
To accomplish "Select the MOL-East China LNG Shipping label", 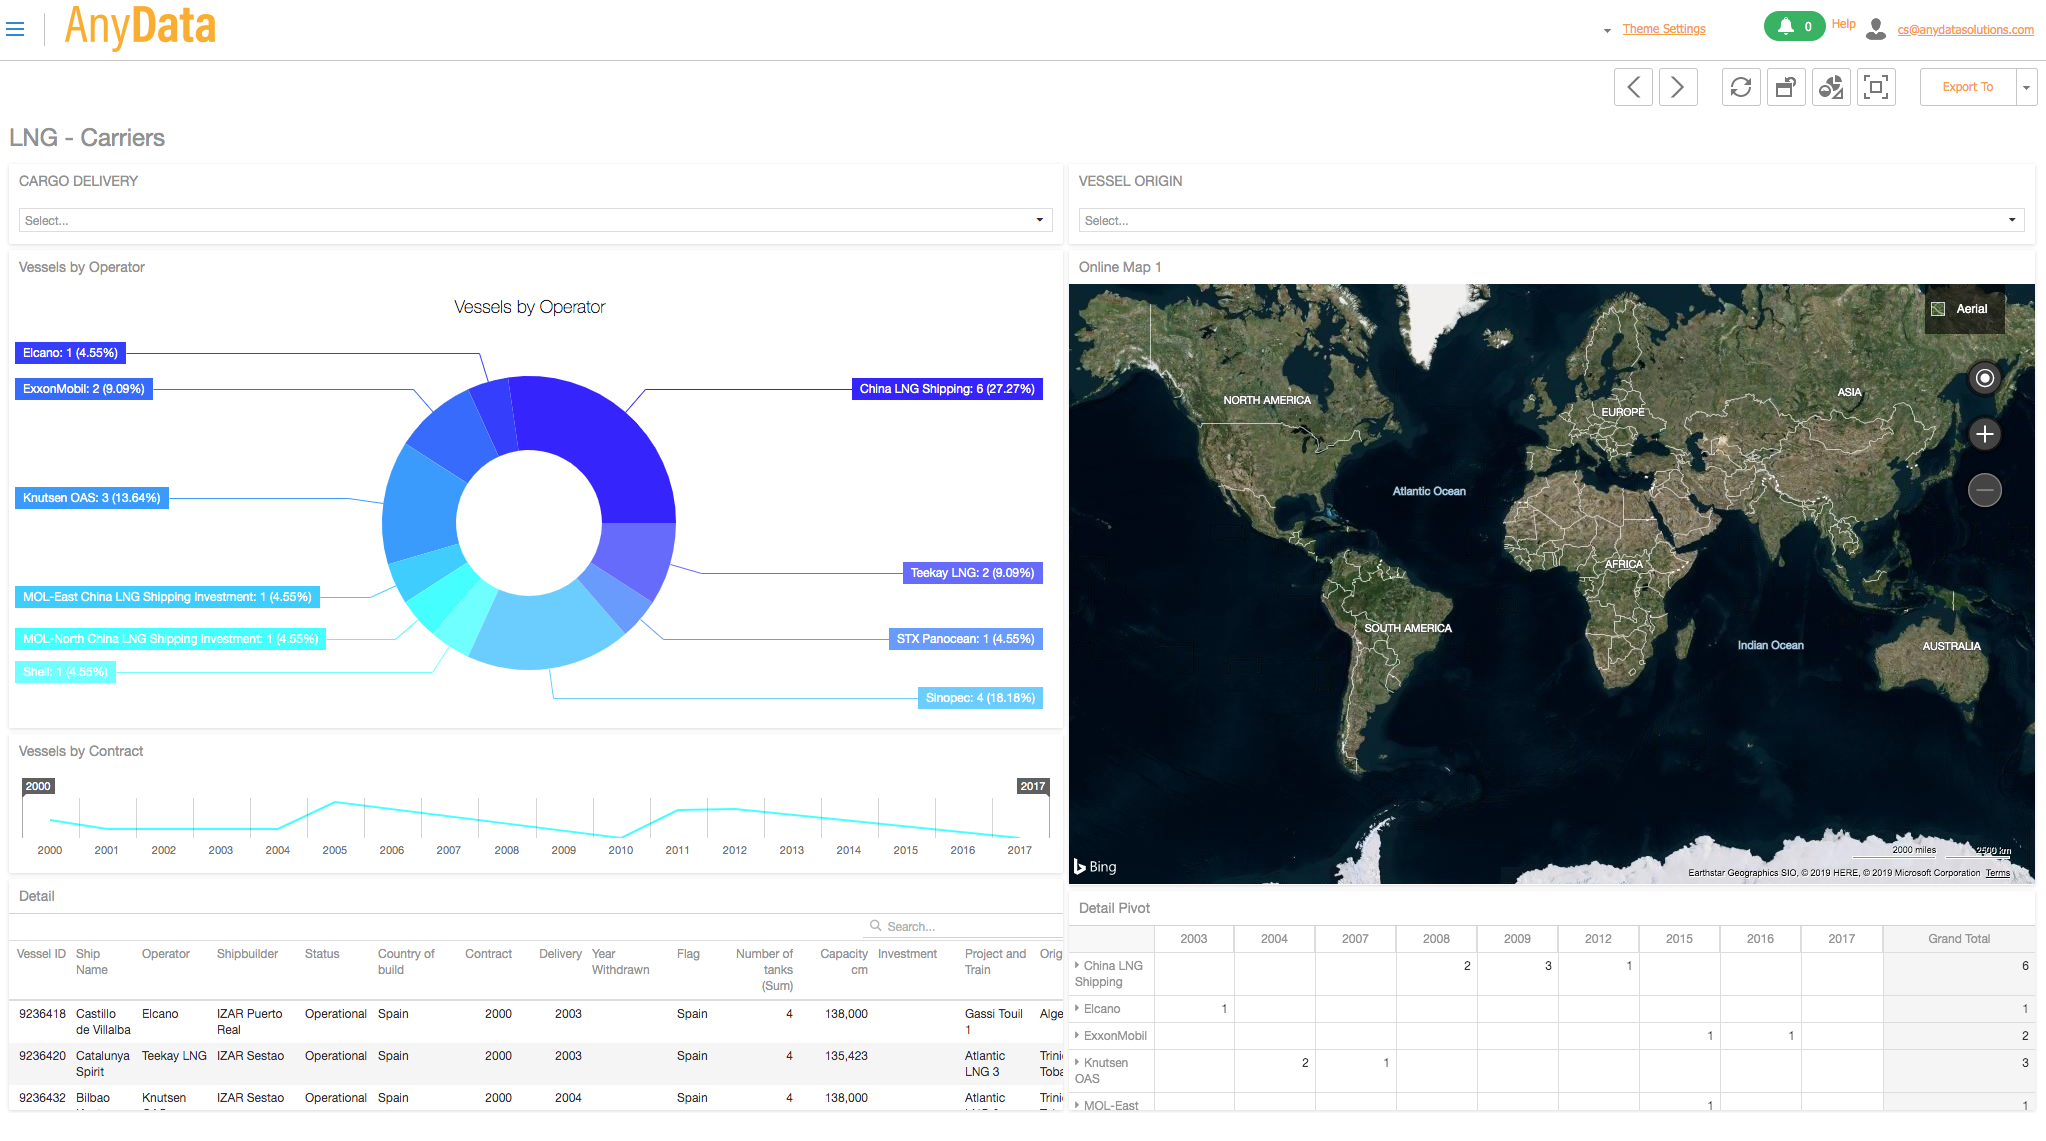I will click(x=167, y=597).
